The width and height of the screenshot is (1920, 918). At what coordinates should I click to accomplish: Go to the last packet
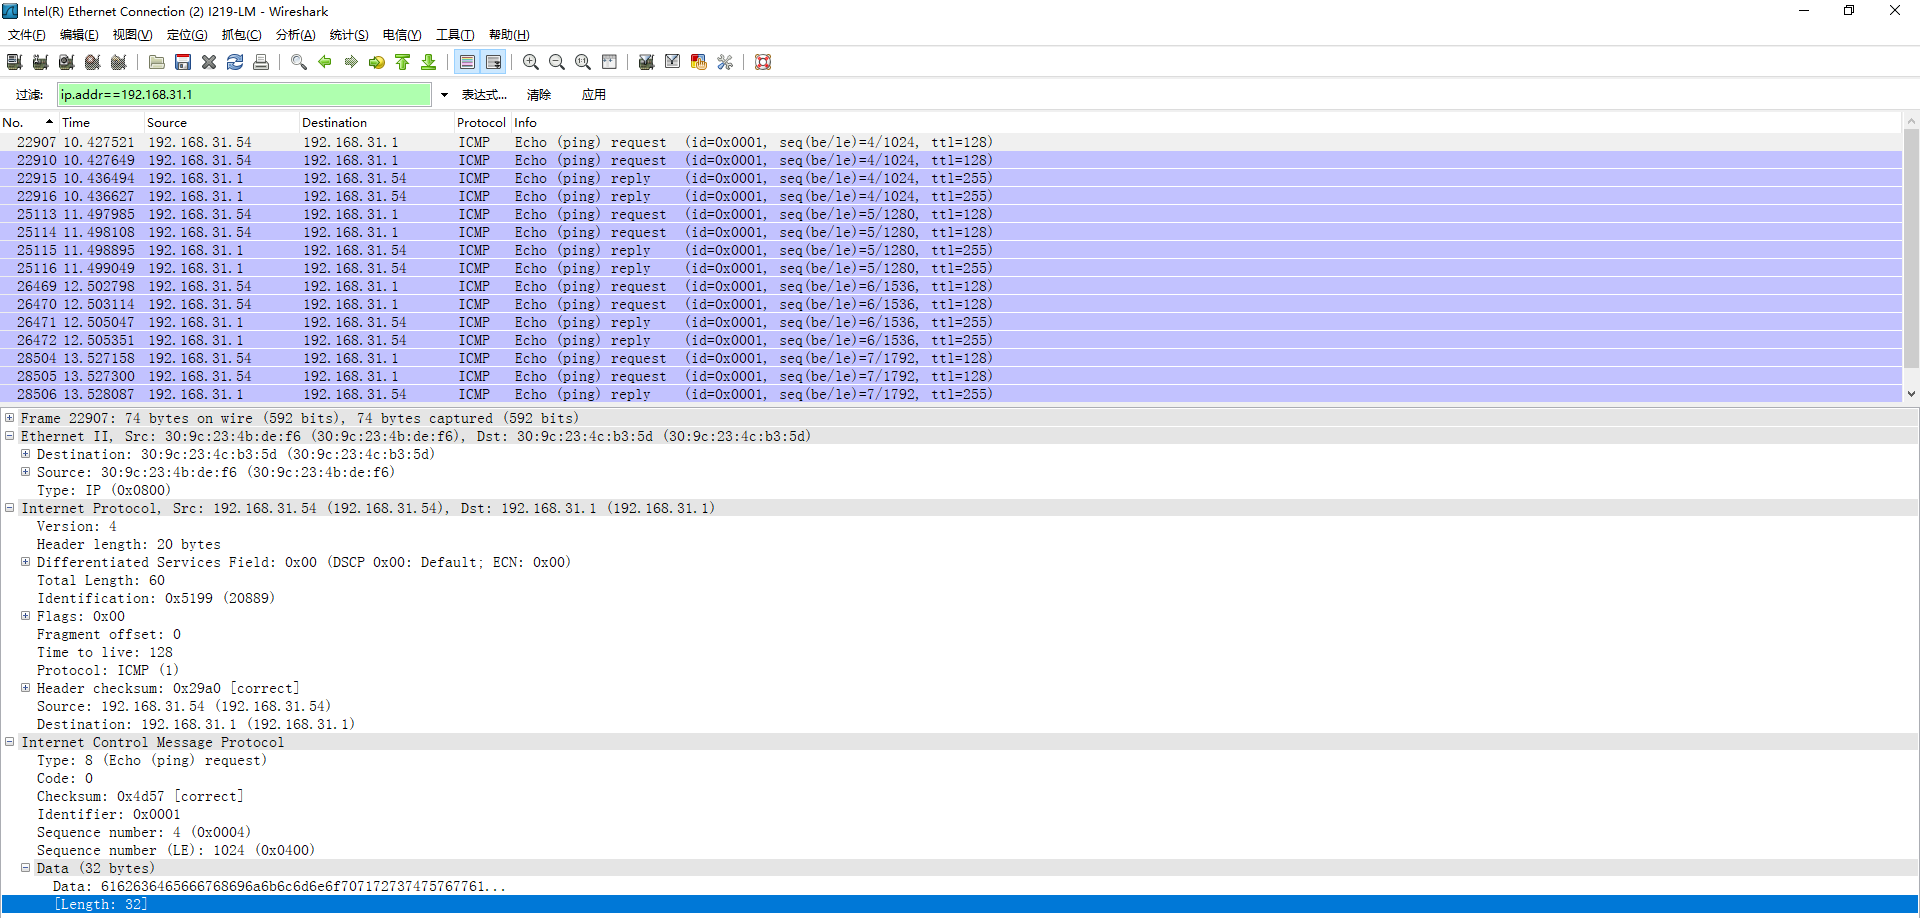pyautogui.click(x=429, y=62)
